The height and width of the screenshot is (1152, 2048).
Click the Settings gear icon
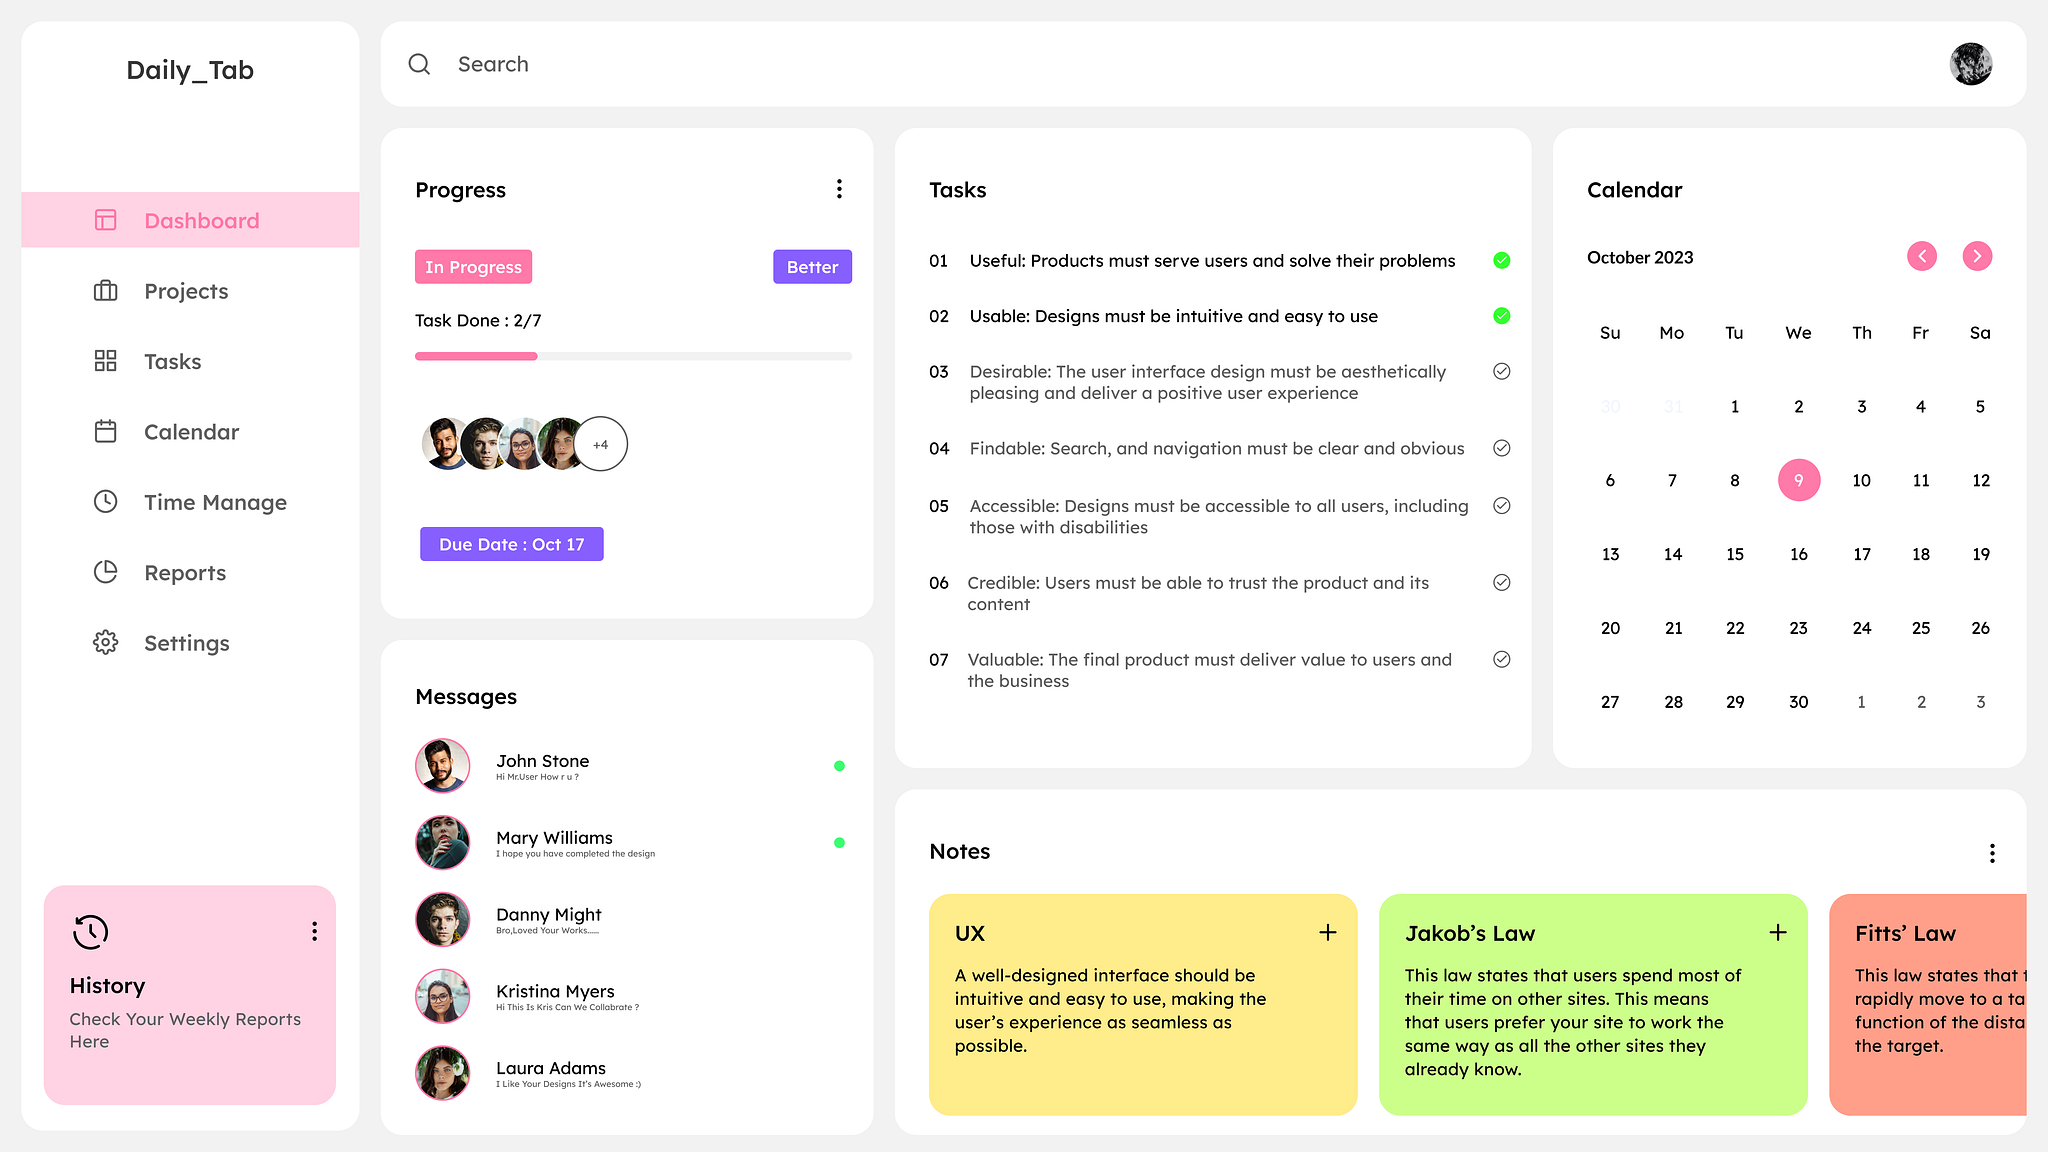[105, 643]
